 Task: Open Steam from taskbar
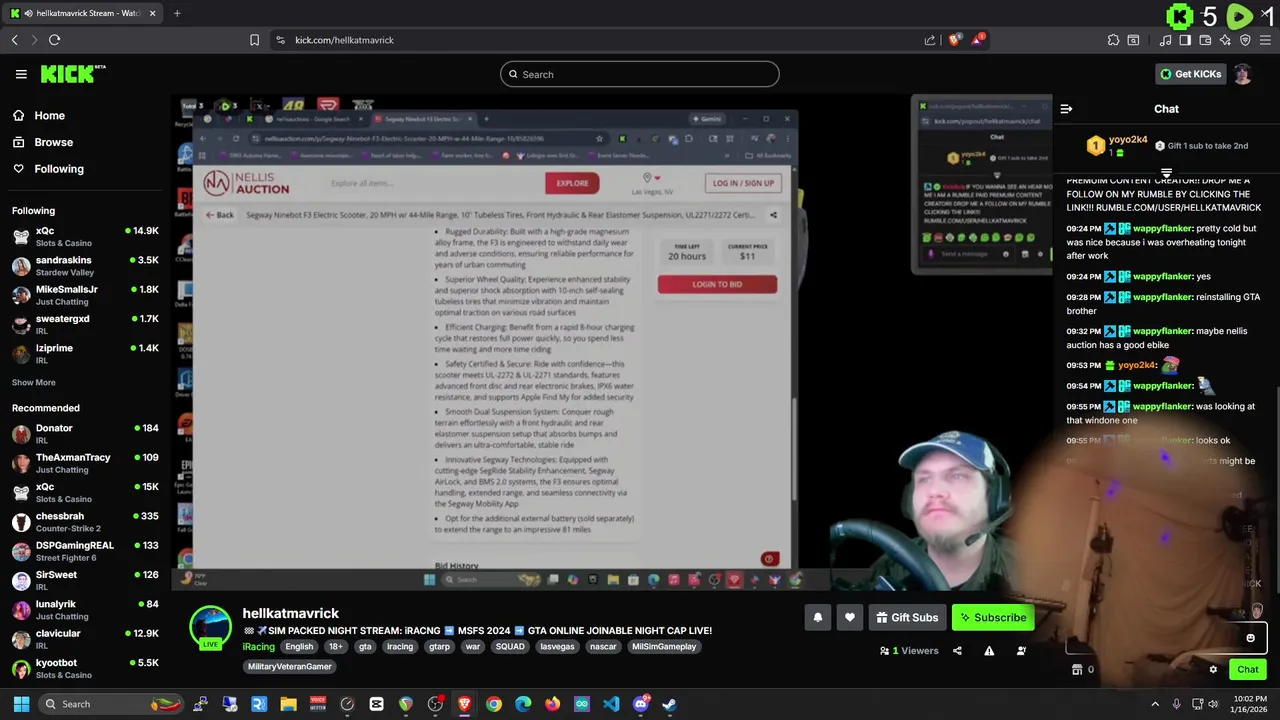tap(669, 704)
